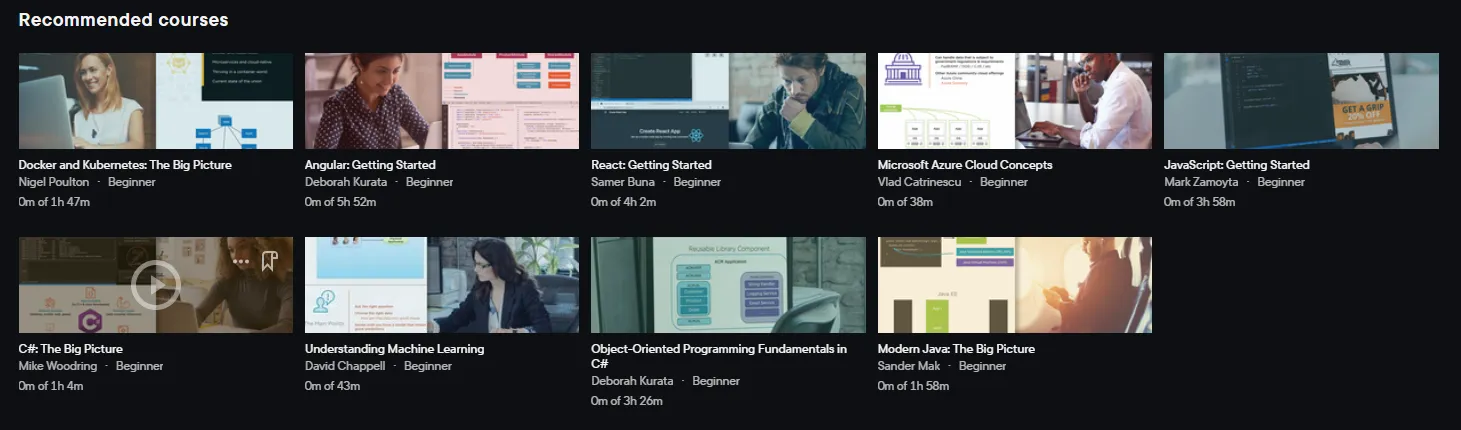Play the C#: The Big Picture course
Image resolution: width=1461 pixels, height=430 pixels.
(x=156, y=286)
